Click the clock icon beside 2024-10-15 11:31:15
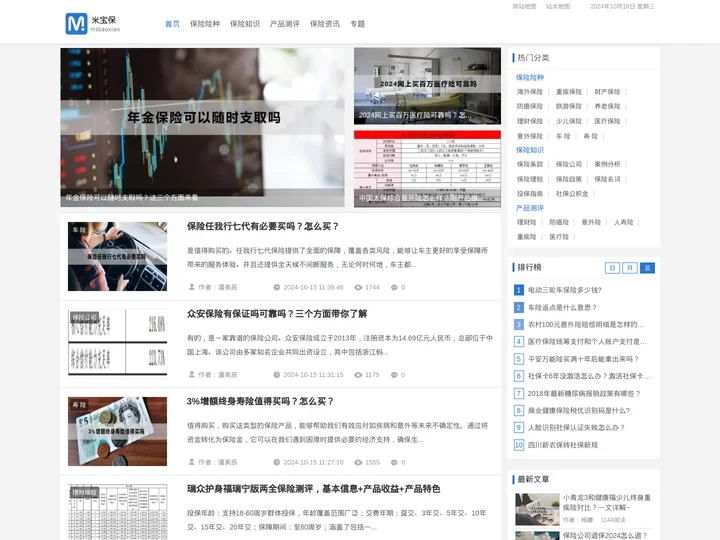The height and width of the screenshot is (540, 720). click(276, 375)
